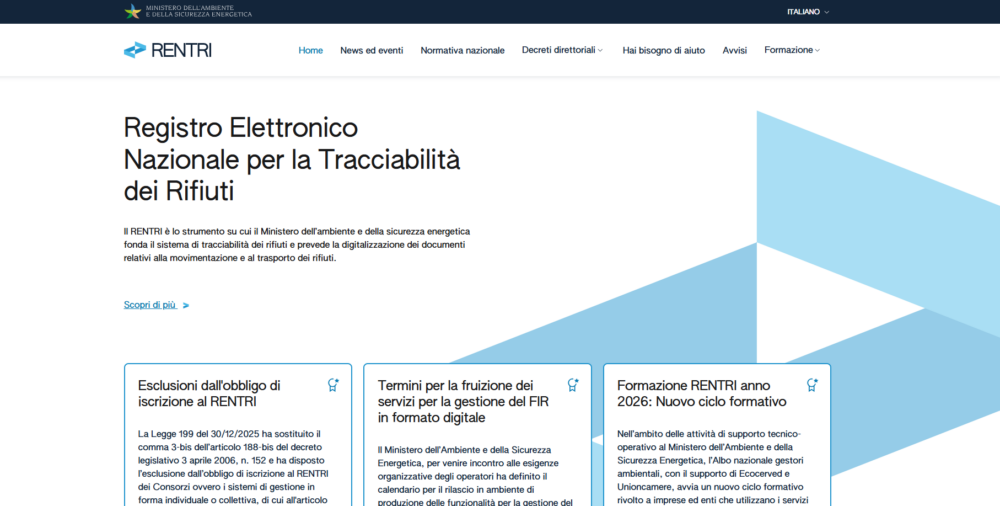Navigate to the Avvisi section
This screenshot has height=506, width=1000.
point(734,50)
